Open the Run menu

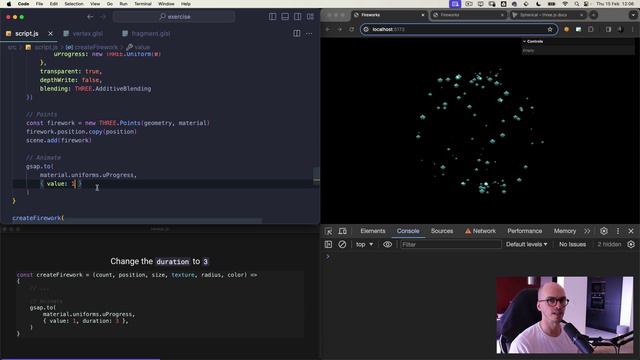tap(123, 4)
